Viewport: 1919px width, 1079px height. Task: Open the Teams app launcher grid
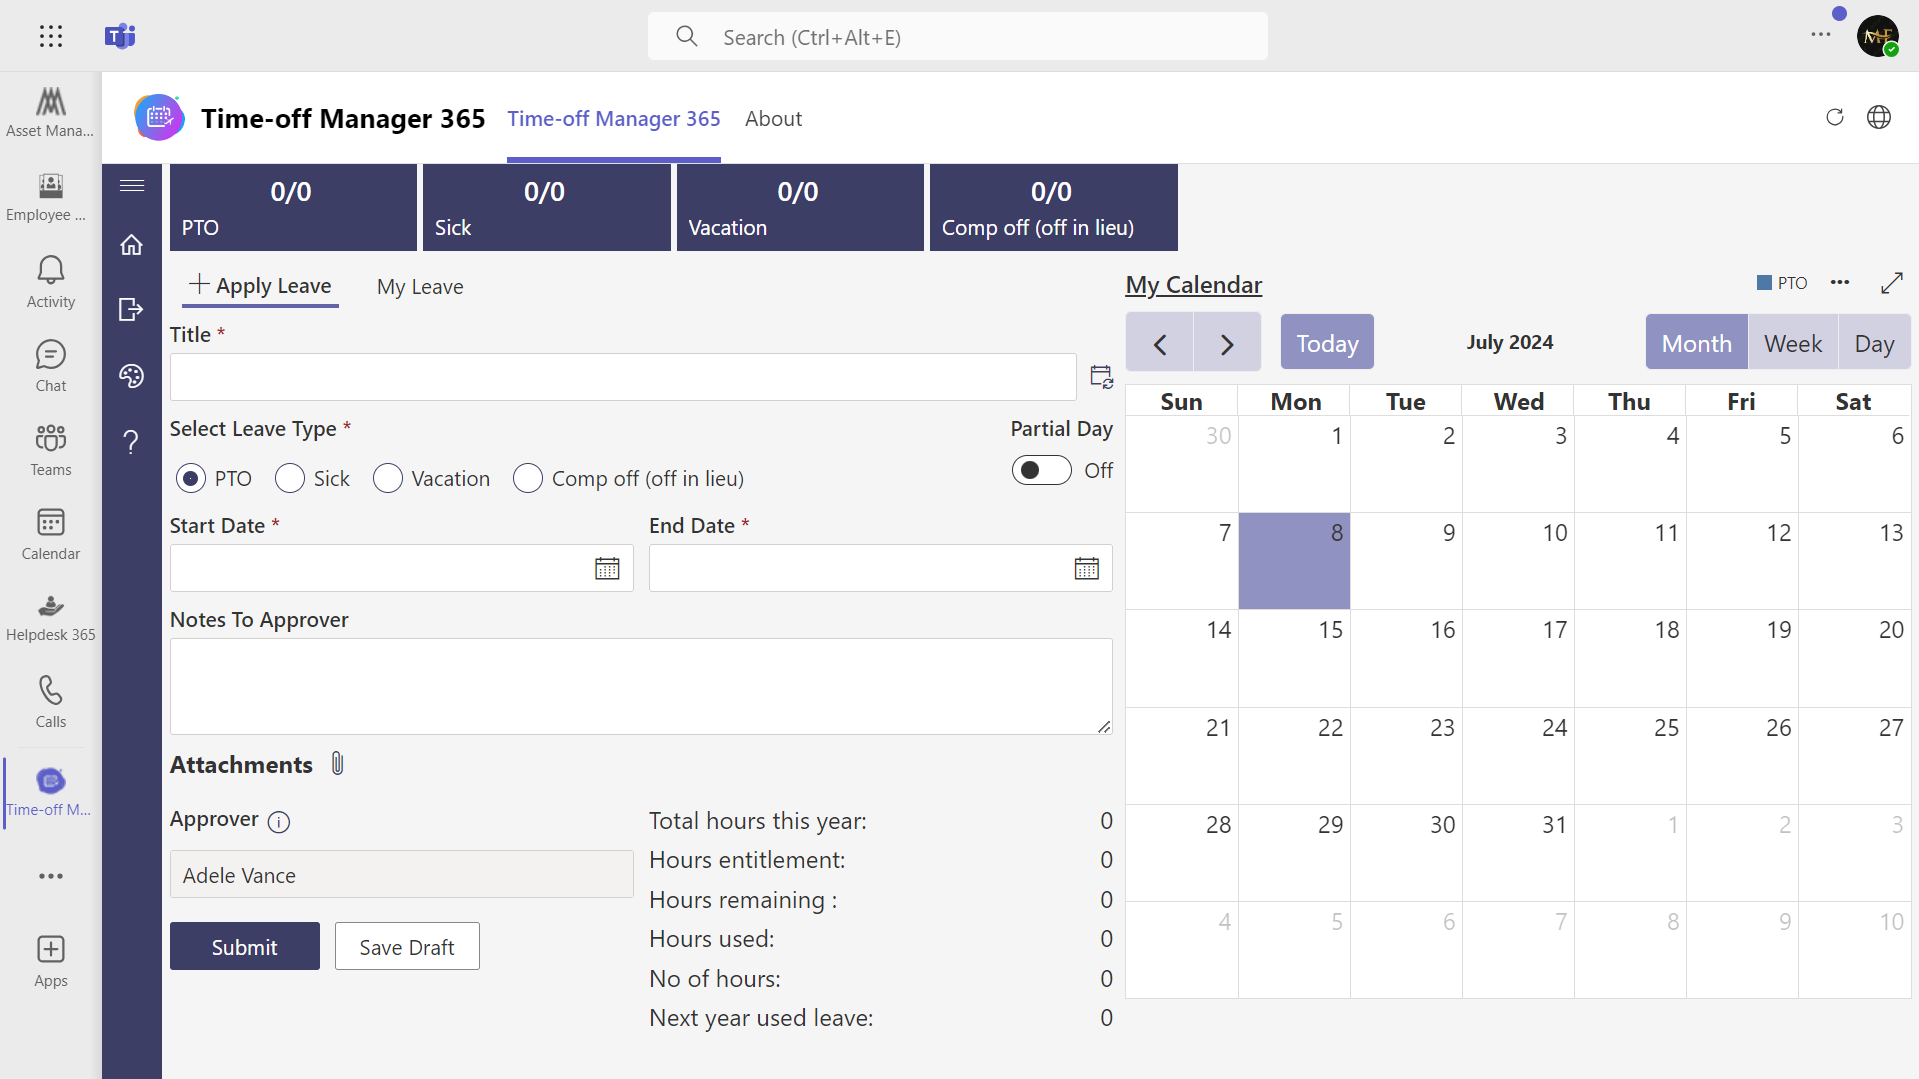(51, 37)
